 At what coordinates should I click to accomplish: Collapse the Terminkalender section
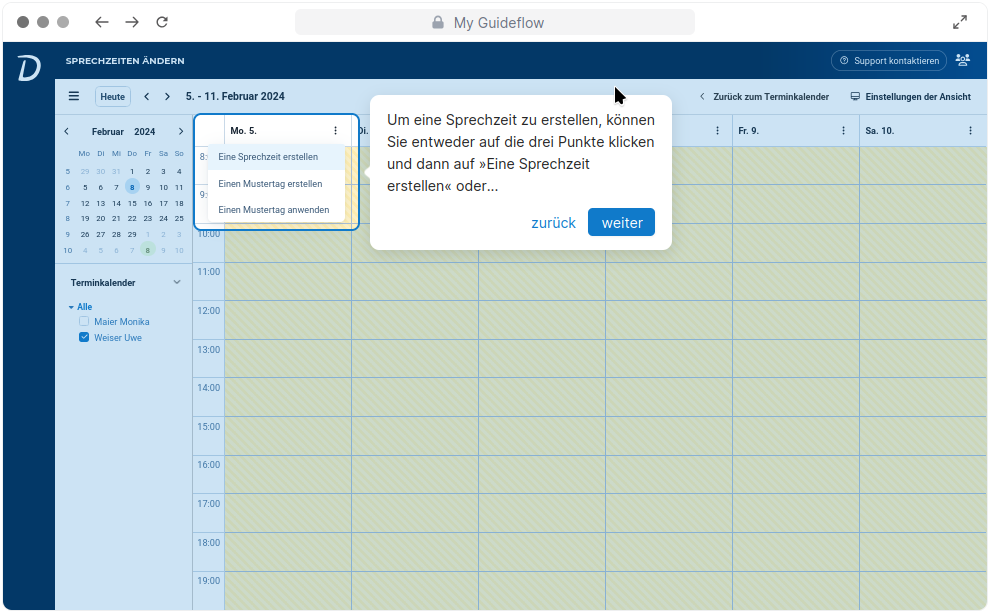tap(177, 283)
